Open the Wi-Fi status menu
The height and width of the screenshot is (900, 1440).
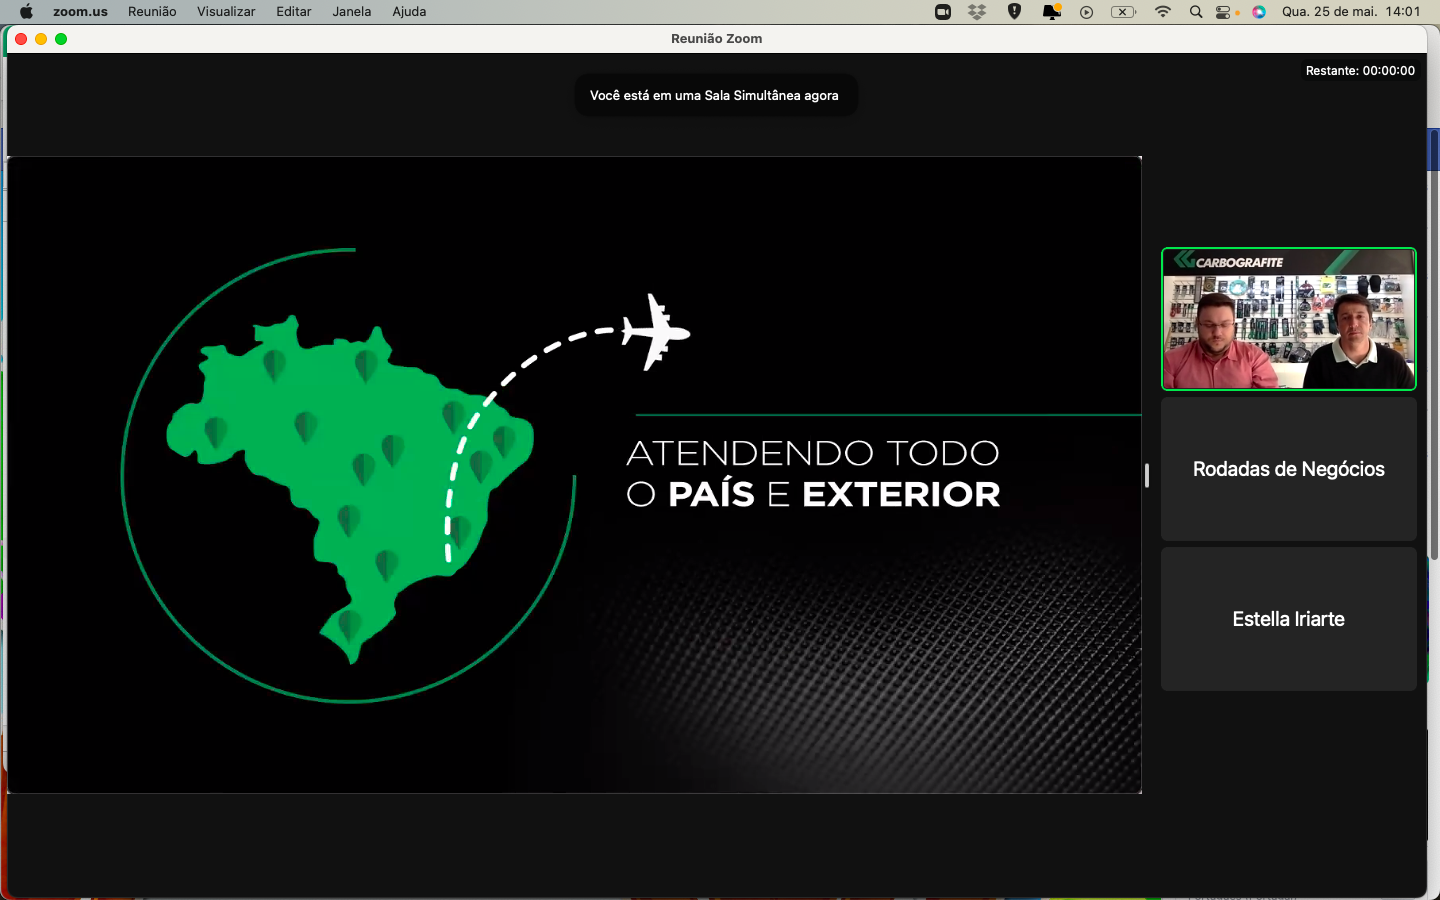click(1162, 12)
